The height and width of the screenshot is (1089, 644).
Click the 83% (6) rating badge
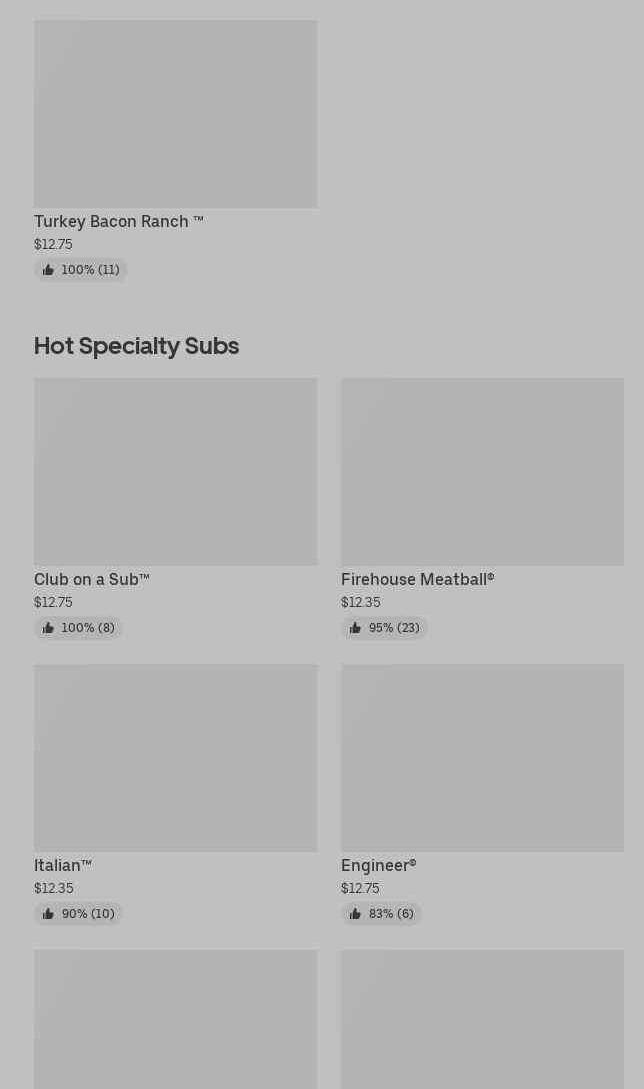tap(381, 914)
